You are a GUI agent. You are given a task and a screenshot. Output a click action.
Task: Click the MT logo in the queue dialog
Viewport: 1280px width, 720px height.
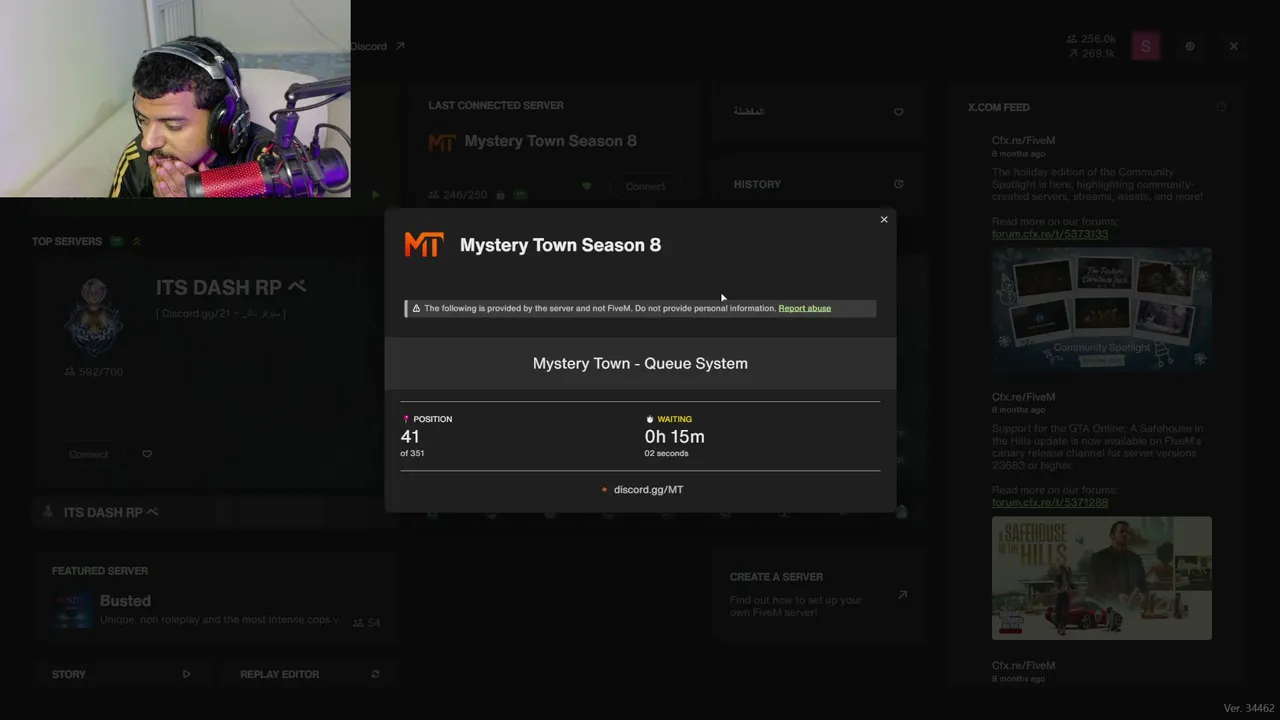[424, 245]
